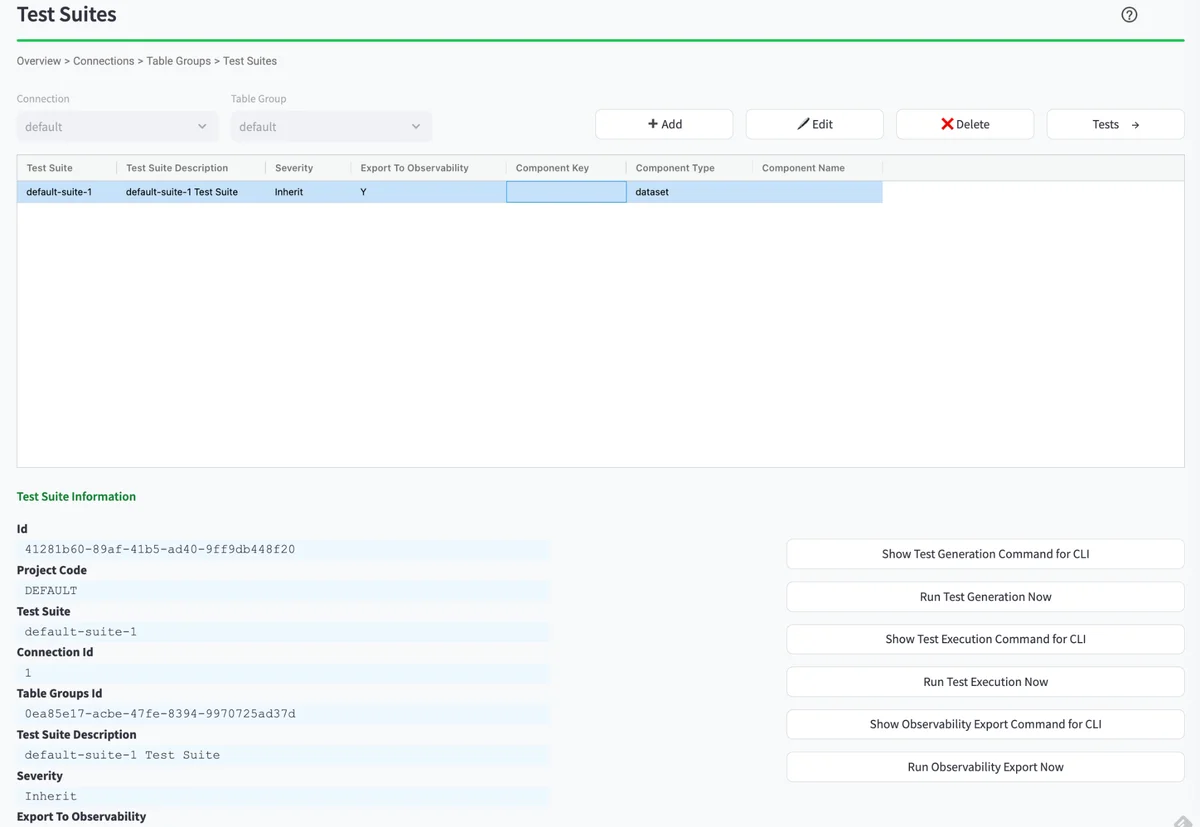Open the Table Group dropdown
Image resolution: width=1200 pixels, height=827 pixels.
pyautogui.click(x=330, y=126)
